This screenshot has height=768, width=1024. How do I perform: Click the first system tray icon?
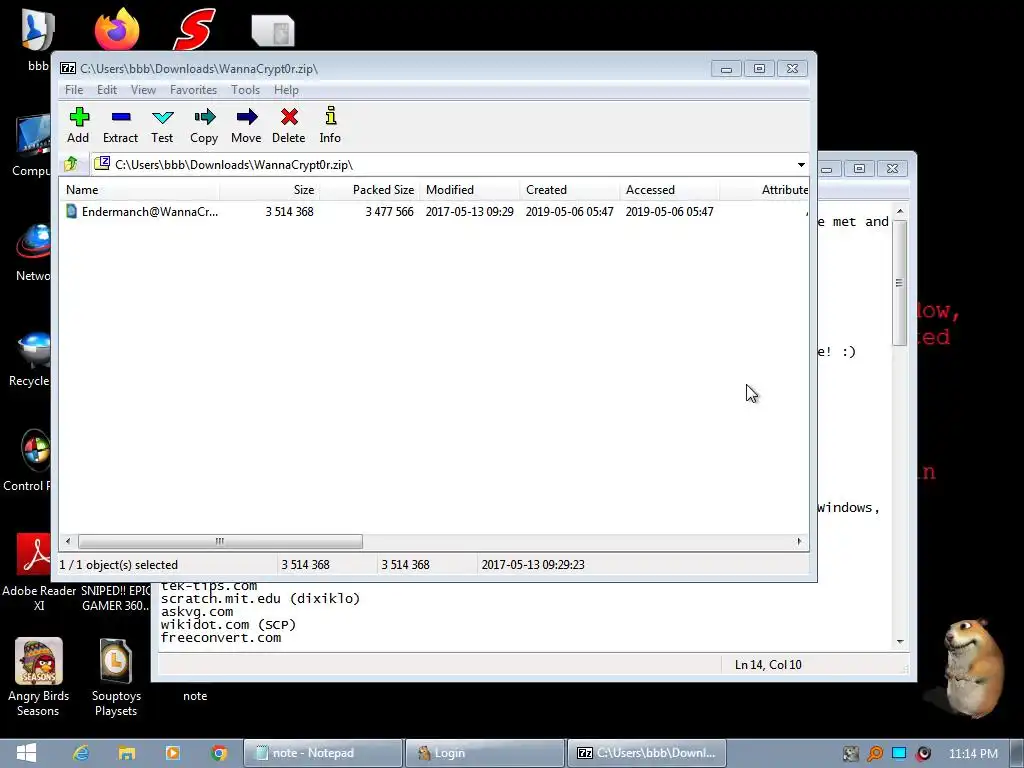pos(850,754)
